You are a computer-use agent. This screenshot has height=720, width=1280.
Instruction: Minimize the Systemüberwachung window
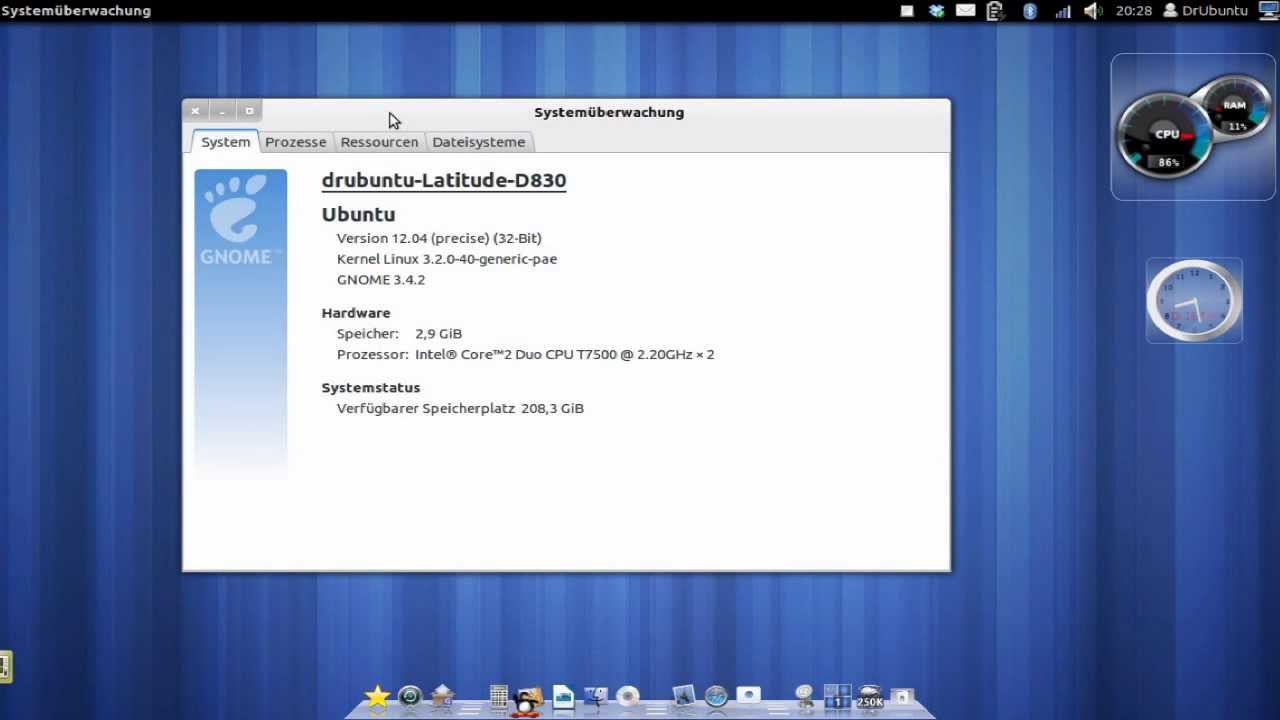(223, 111)
